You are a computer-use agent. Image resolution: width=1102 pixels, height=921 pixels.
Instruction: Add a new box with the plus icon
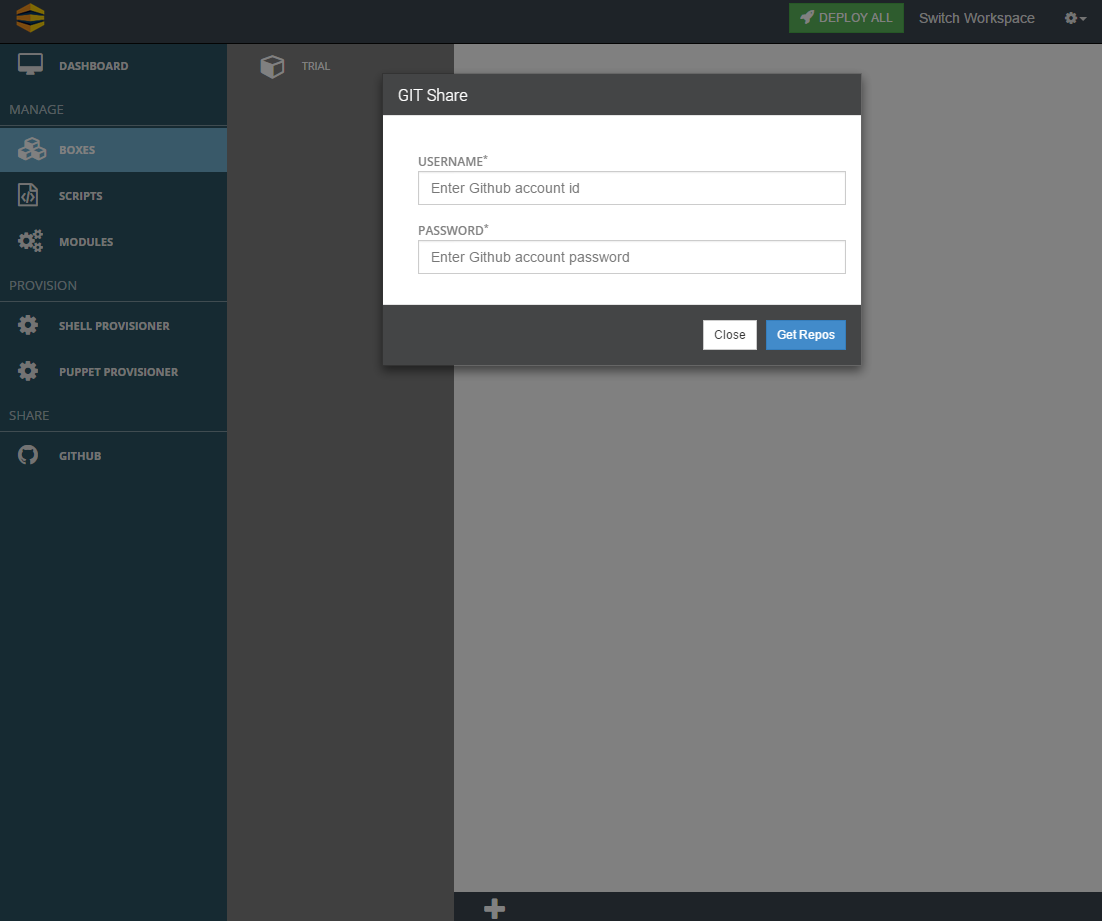[493, 908]
